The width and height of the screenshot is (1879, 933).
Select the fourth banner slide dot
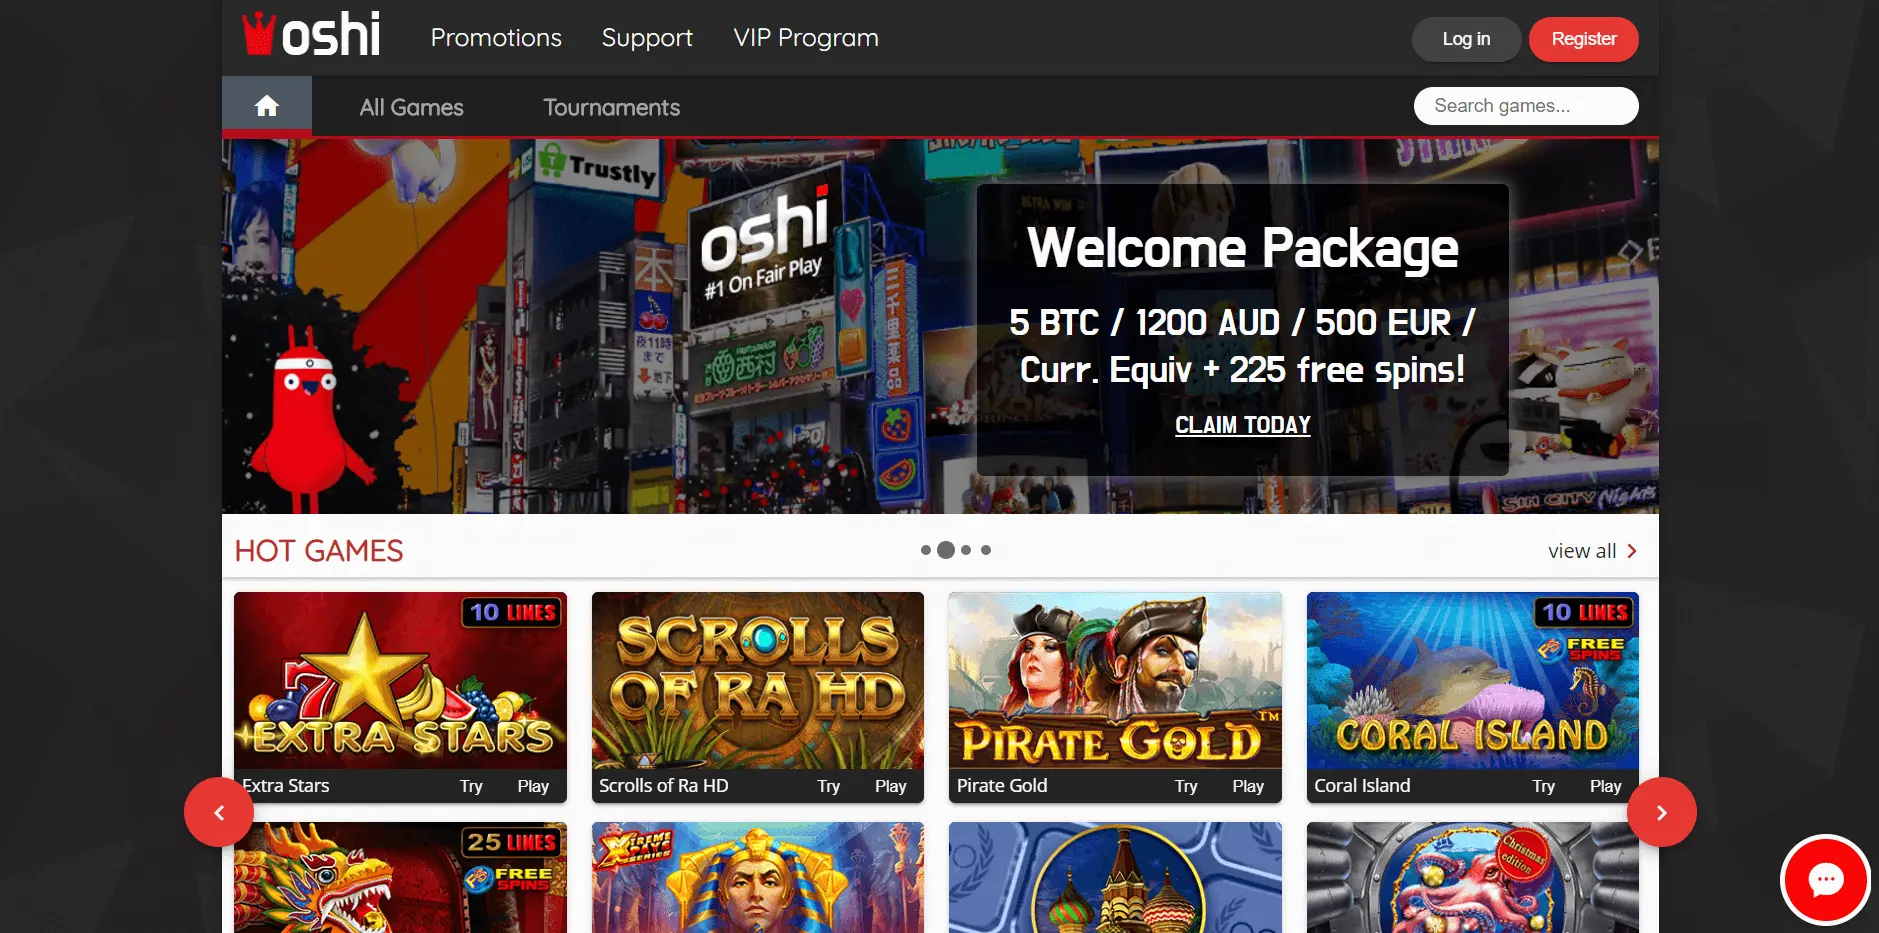[986, 550]
